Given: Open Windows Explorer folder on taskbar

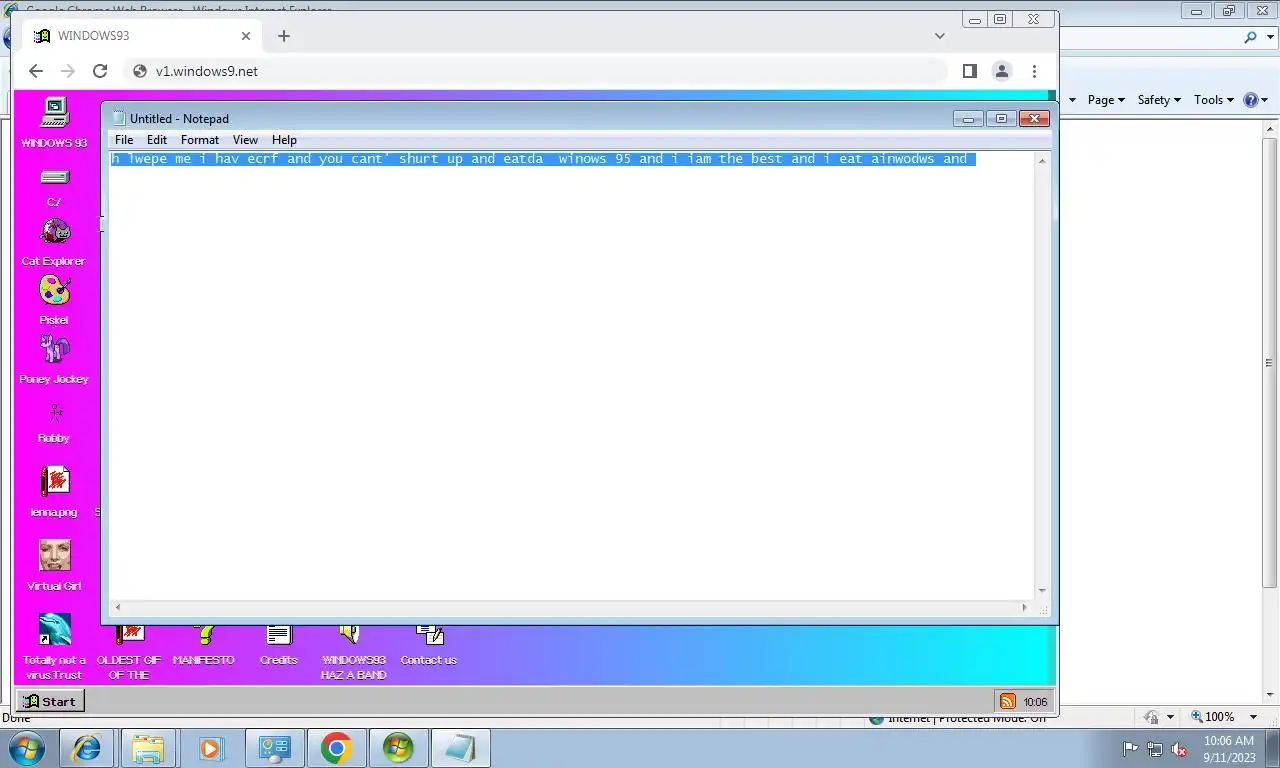Looking at the screenshot, I should pyautogui.click(x=148, y=748).
